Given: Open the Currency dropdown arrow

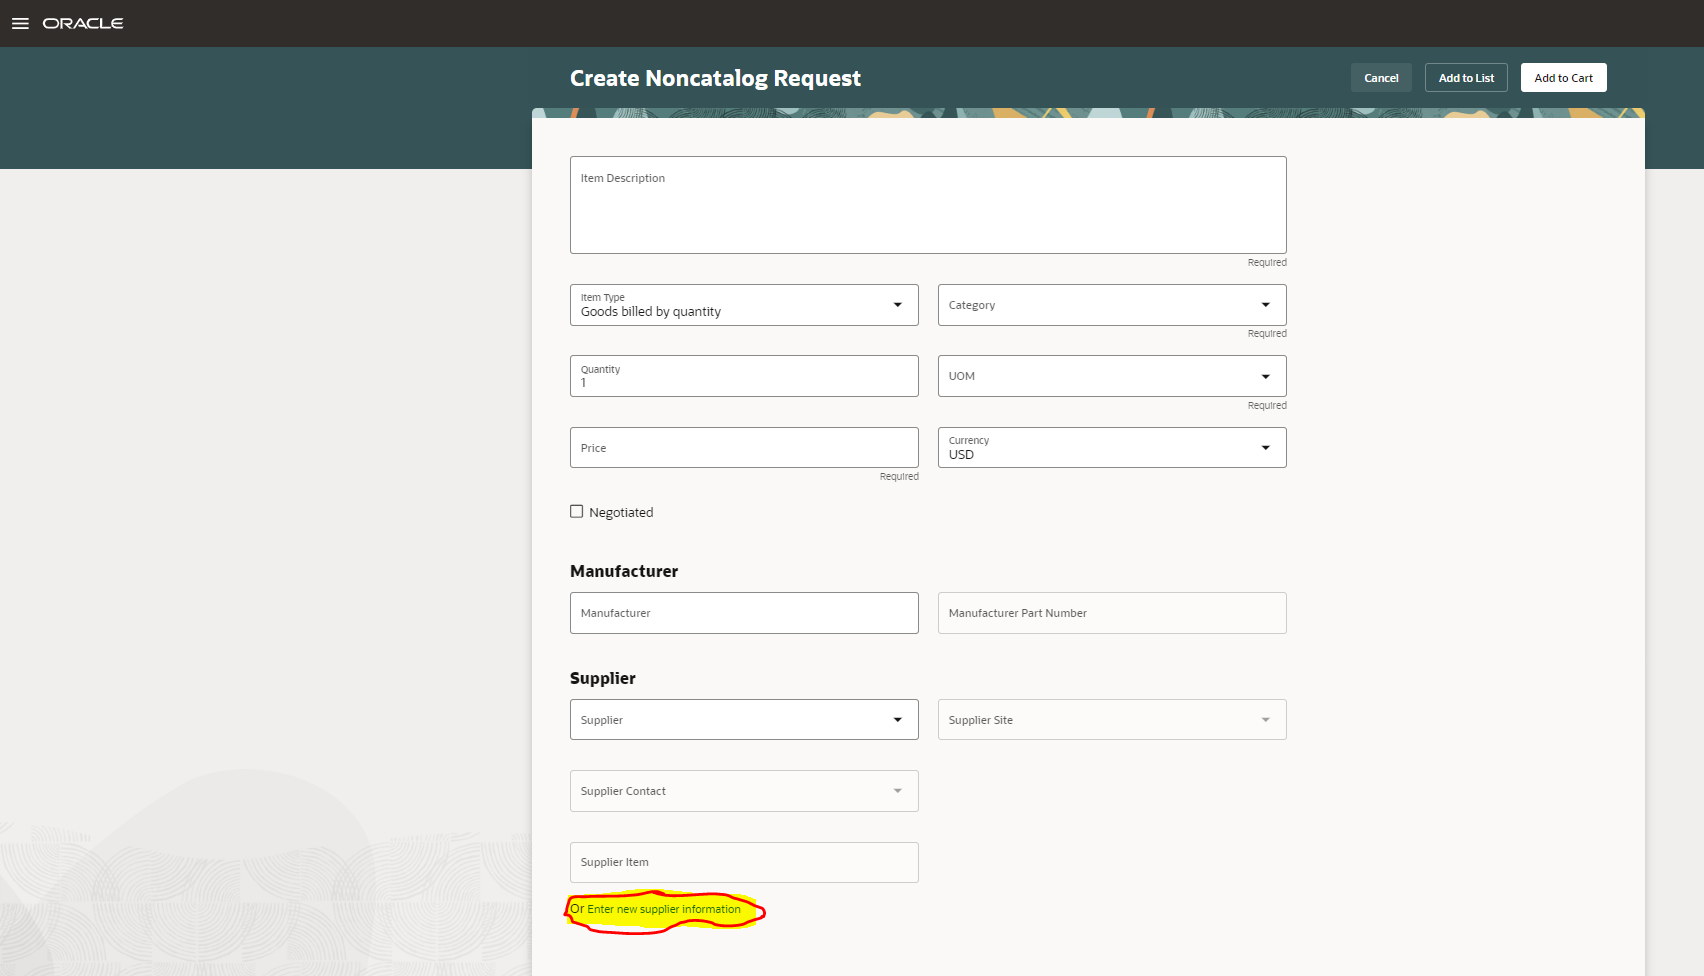Looking at the screenshot, I should coord(1265,447).
